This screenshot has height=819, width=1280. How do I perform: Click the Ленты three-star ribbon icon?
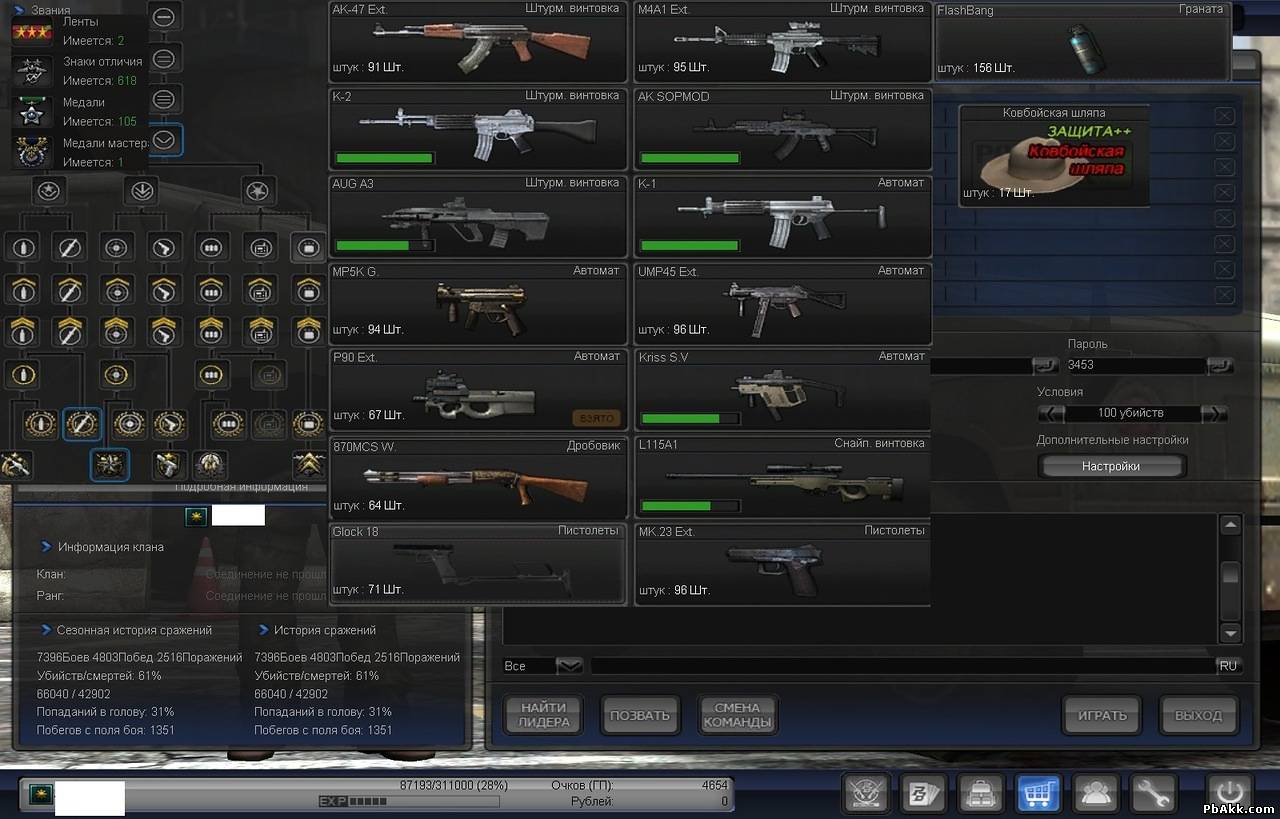(32, 31)
